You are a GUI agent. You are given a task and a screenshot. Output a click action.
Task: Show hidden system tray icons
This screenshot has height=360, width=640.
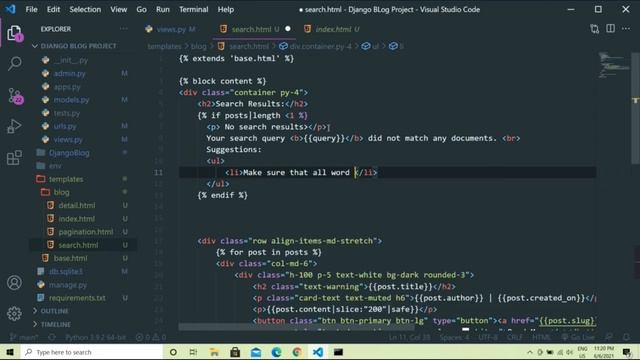[x=529, y=352]
